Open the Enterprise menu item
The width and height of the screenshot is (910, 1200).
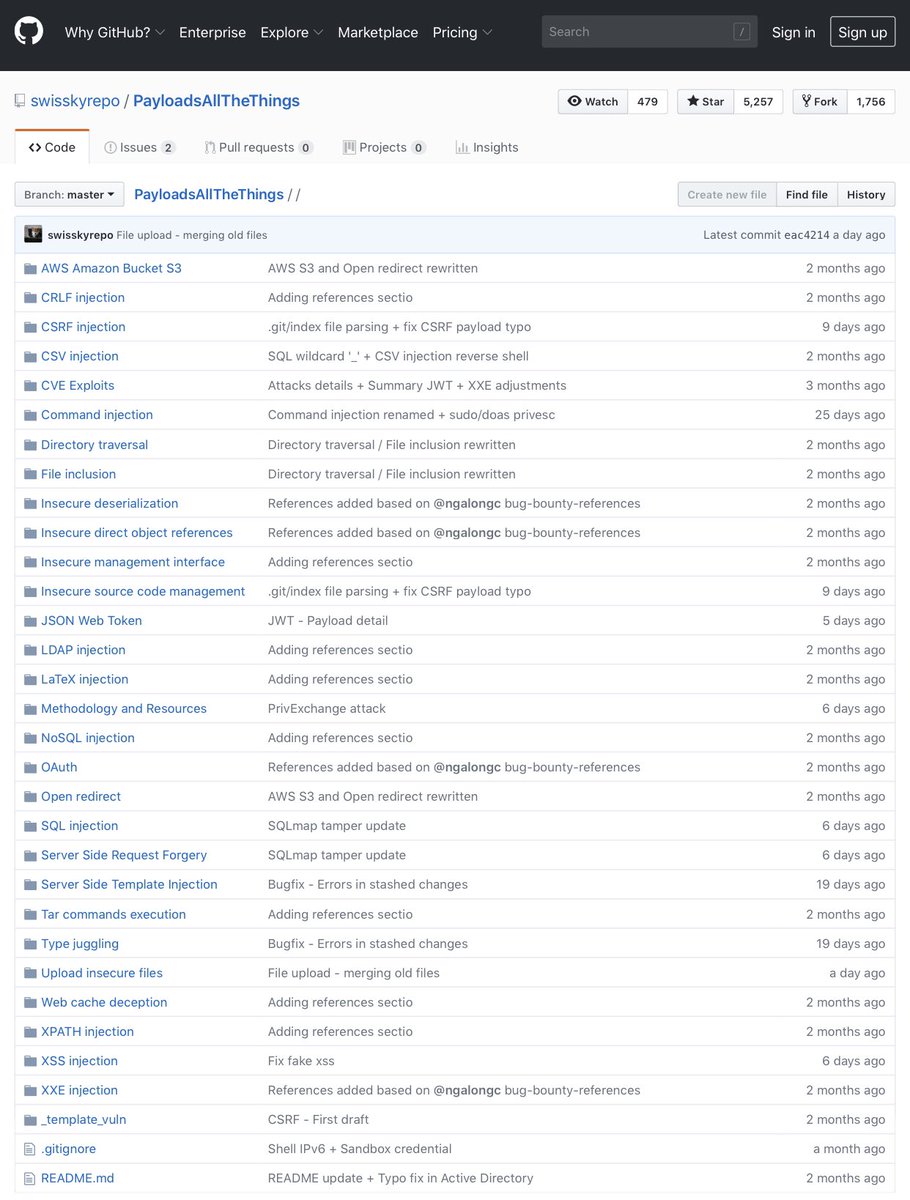(212, 32)
